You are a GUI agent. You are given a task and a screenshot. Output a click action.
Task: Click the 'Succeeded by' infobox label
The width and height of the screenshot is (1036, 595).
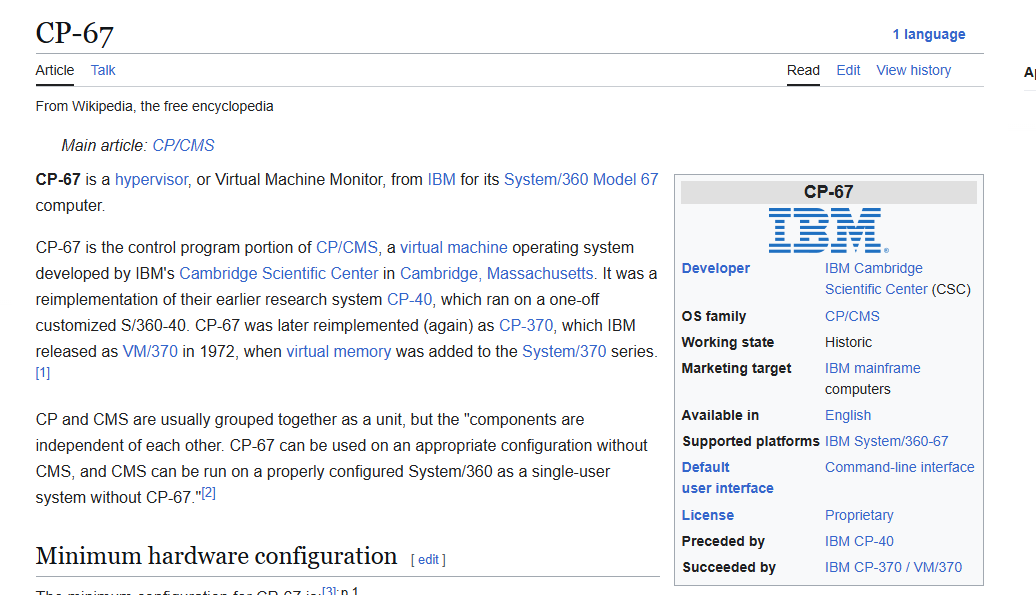click(x=729, y=567)
